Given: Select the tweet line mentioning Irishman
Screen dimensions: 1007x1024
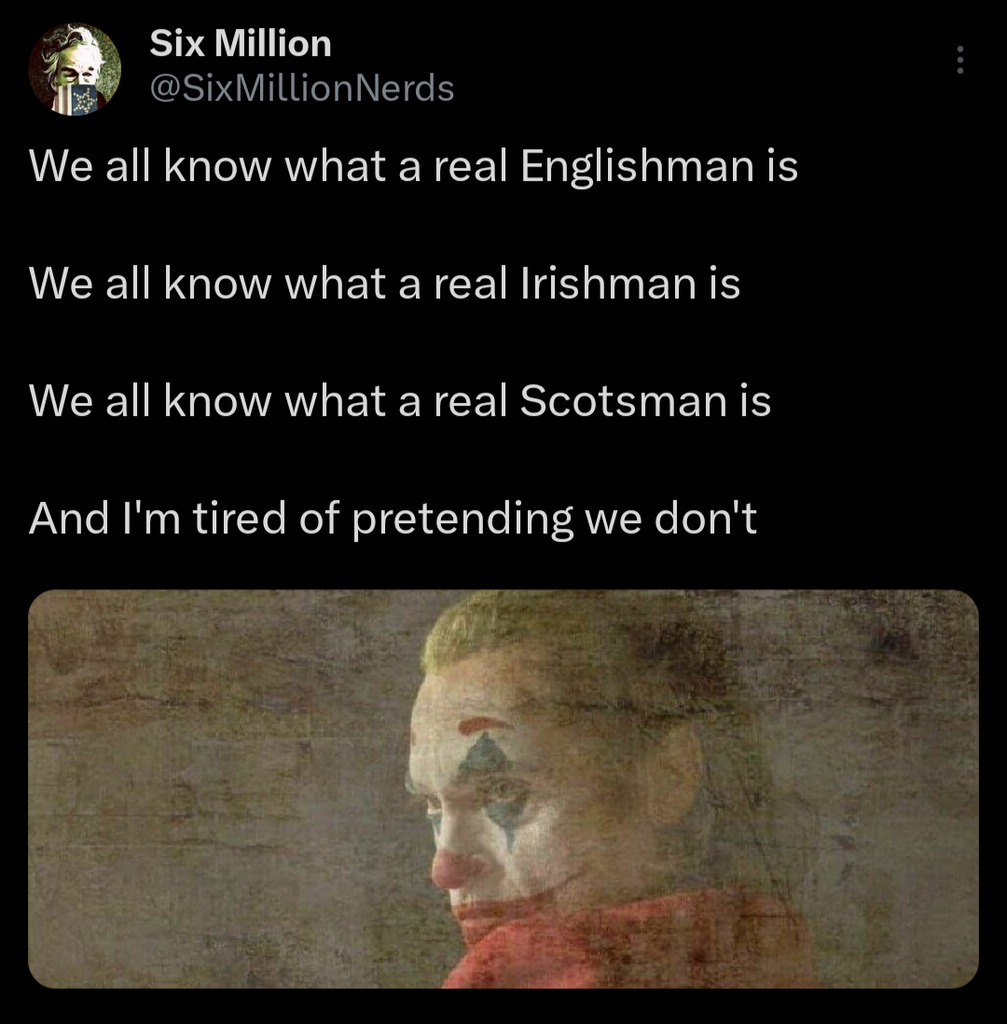Looking at the screenshot, I should pyautogui.click(x=385, y=283).
